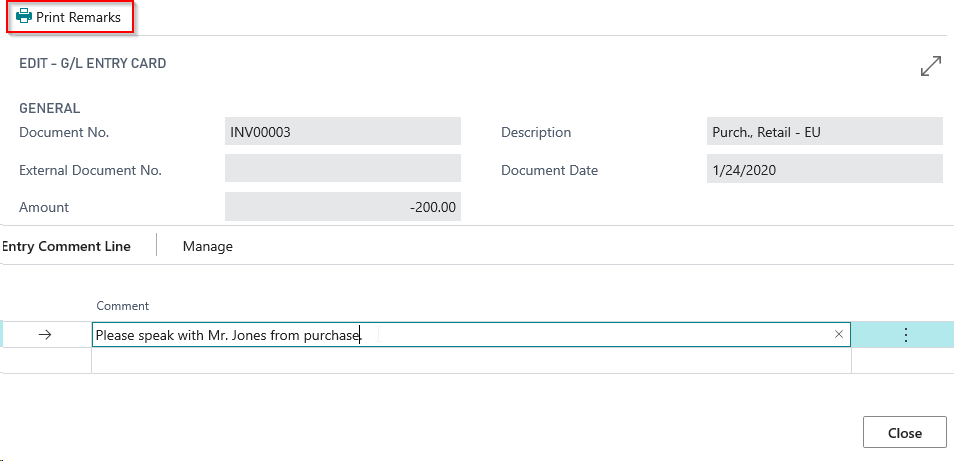Open the Manage menu
Image resolution: width=954 pixels, height=461 pixels.
point(207,246)
